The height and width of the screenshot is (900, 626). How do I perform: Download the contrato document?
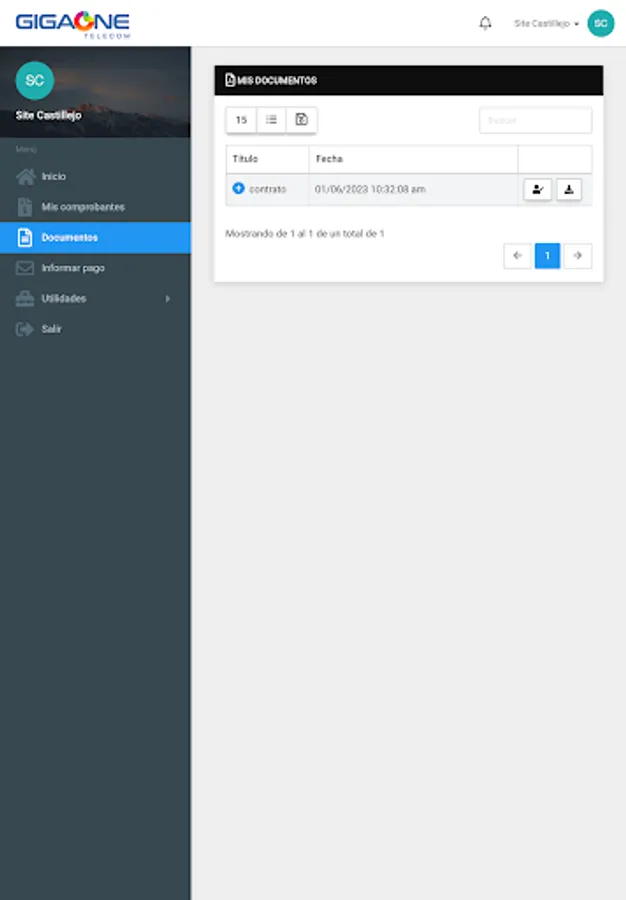569,189
